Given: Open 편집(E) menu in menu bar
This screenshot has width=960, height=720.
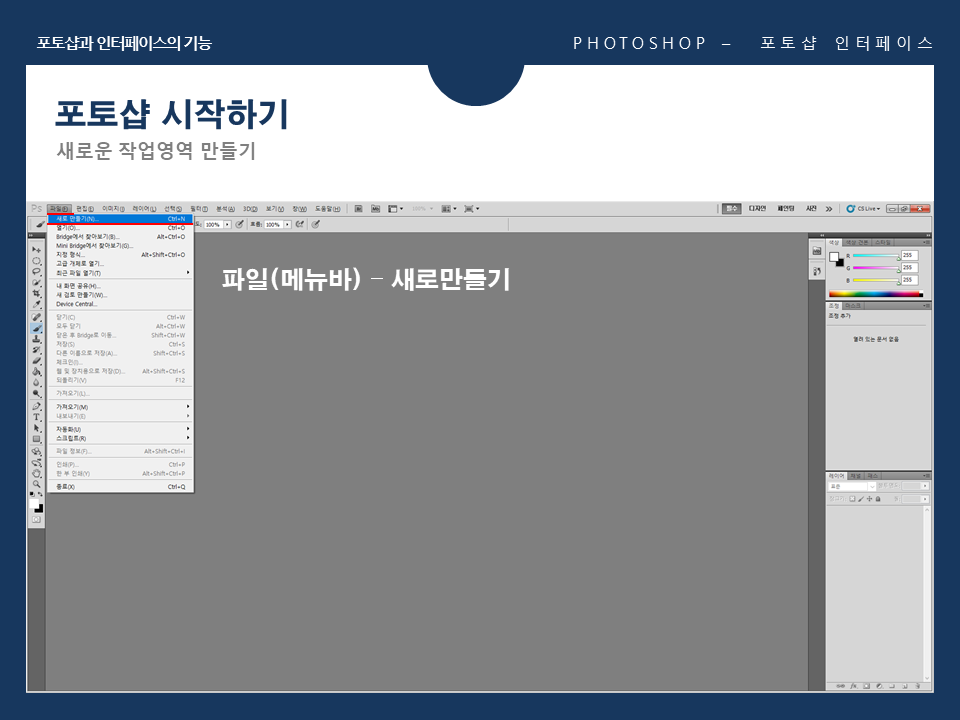Looking at the screenshot, I should pos(85,209).
